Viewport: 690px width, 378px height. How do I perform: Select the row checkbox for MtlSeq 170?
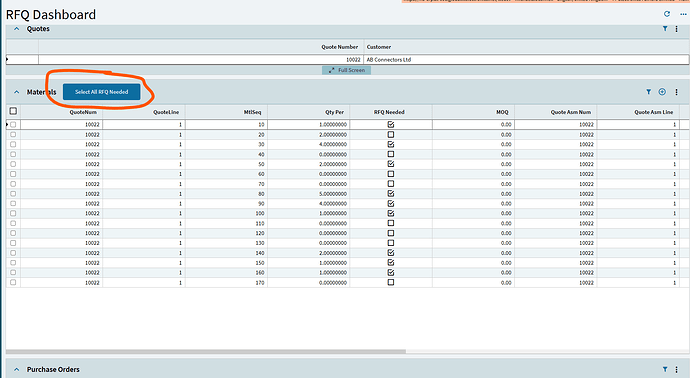pos(13,283)
